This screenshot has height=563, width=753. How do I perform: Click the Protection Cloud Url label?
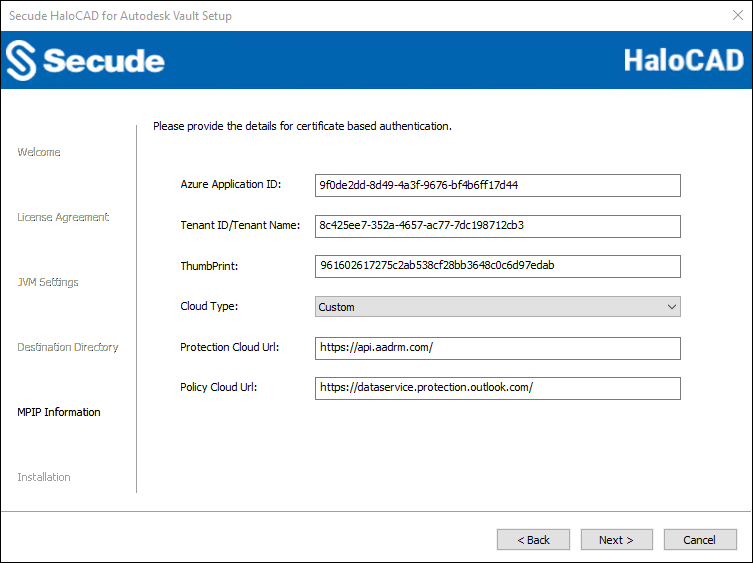(x=230, y=347)
